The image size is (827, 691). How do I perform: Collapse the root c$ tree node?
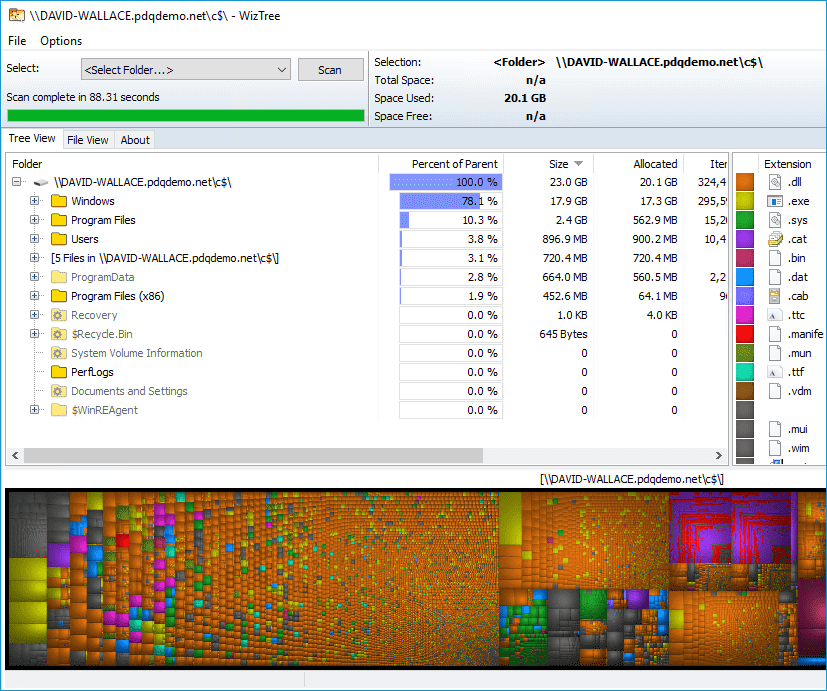15,182
